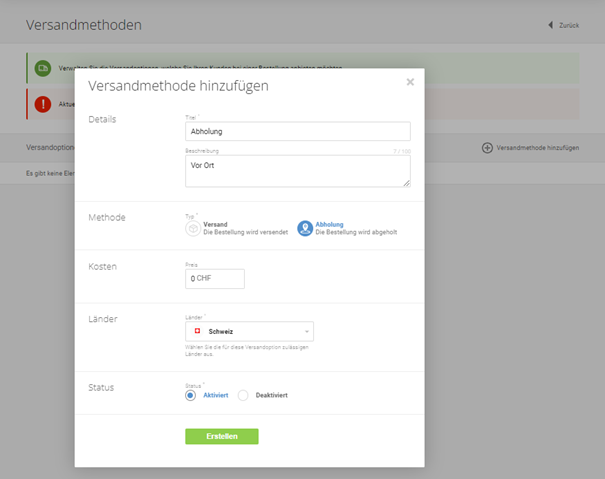
Task: Click the Länder helper text below dropdown
Action: point(247,350)
